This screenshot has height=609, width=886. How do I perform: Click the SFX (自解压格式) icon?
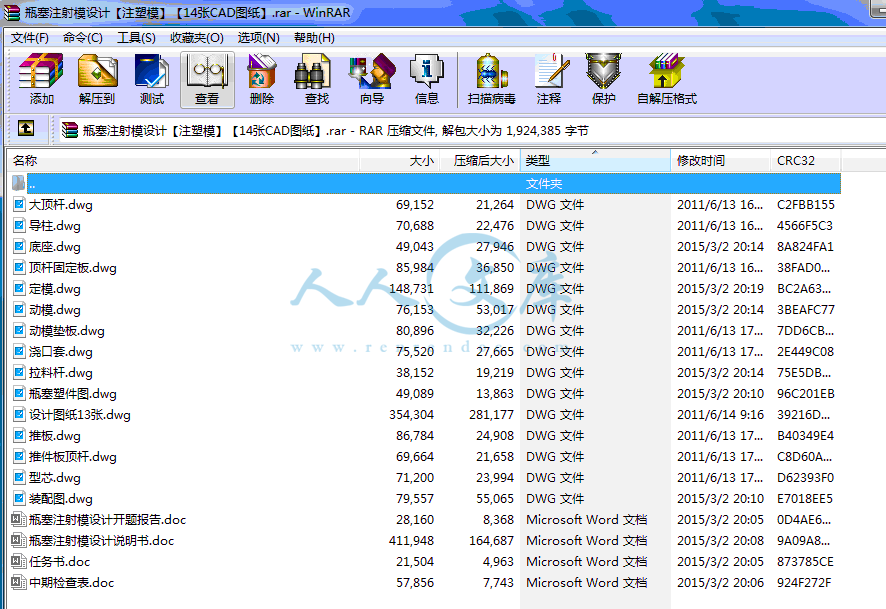pos(667,79)
